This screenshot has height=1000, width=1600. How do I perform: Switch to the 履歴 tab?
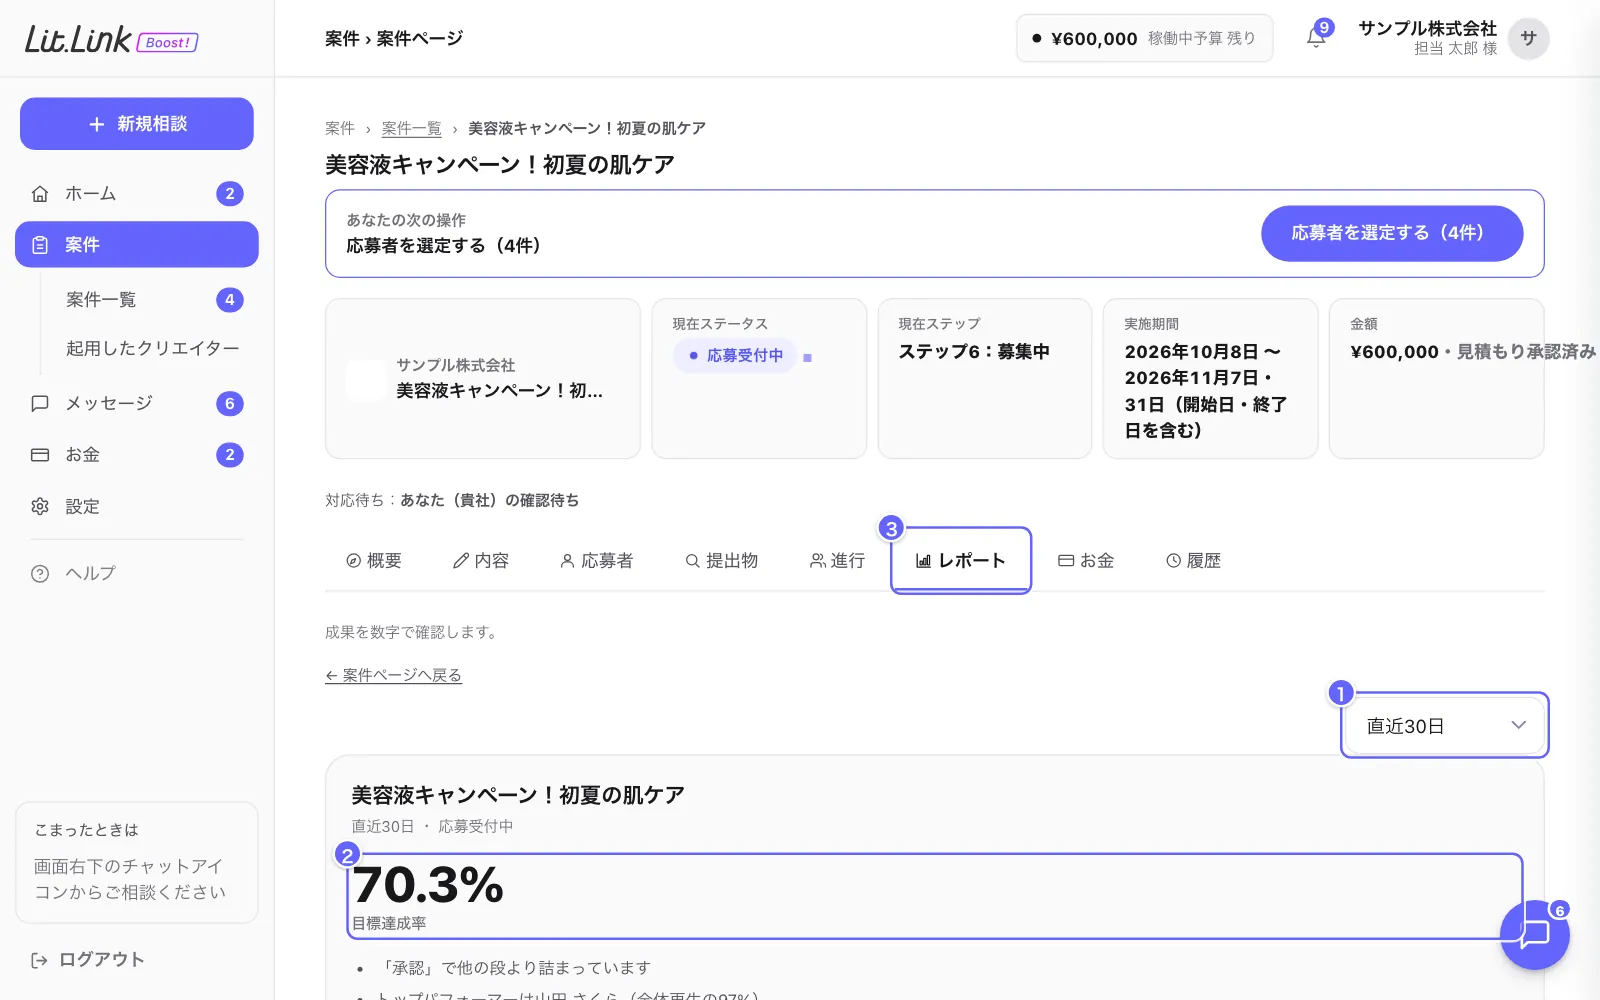[x=1194, y=561]
